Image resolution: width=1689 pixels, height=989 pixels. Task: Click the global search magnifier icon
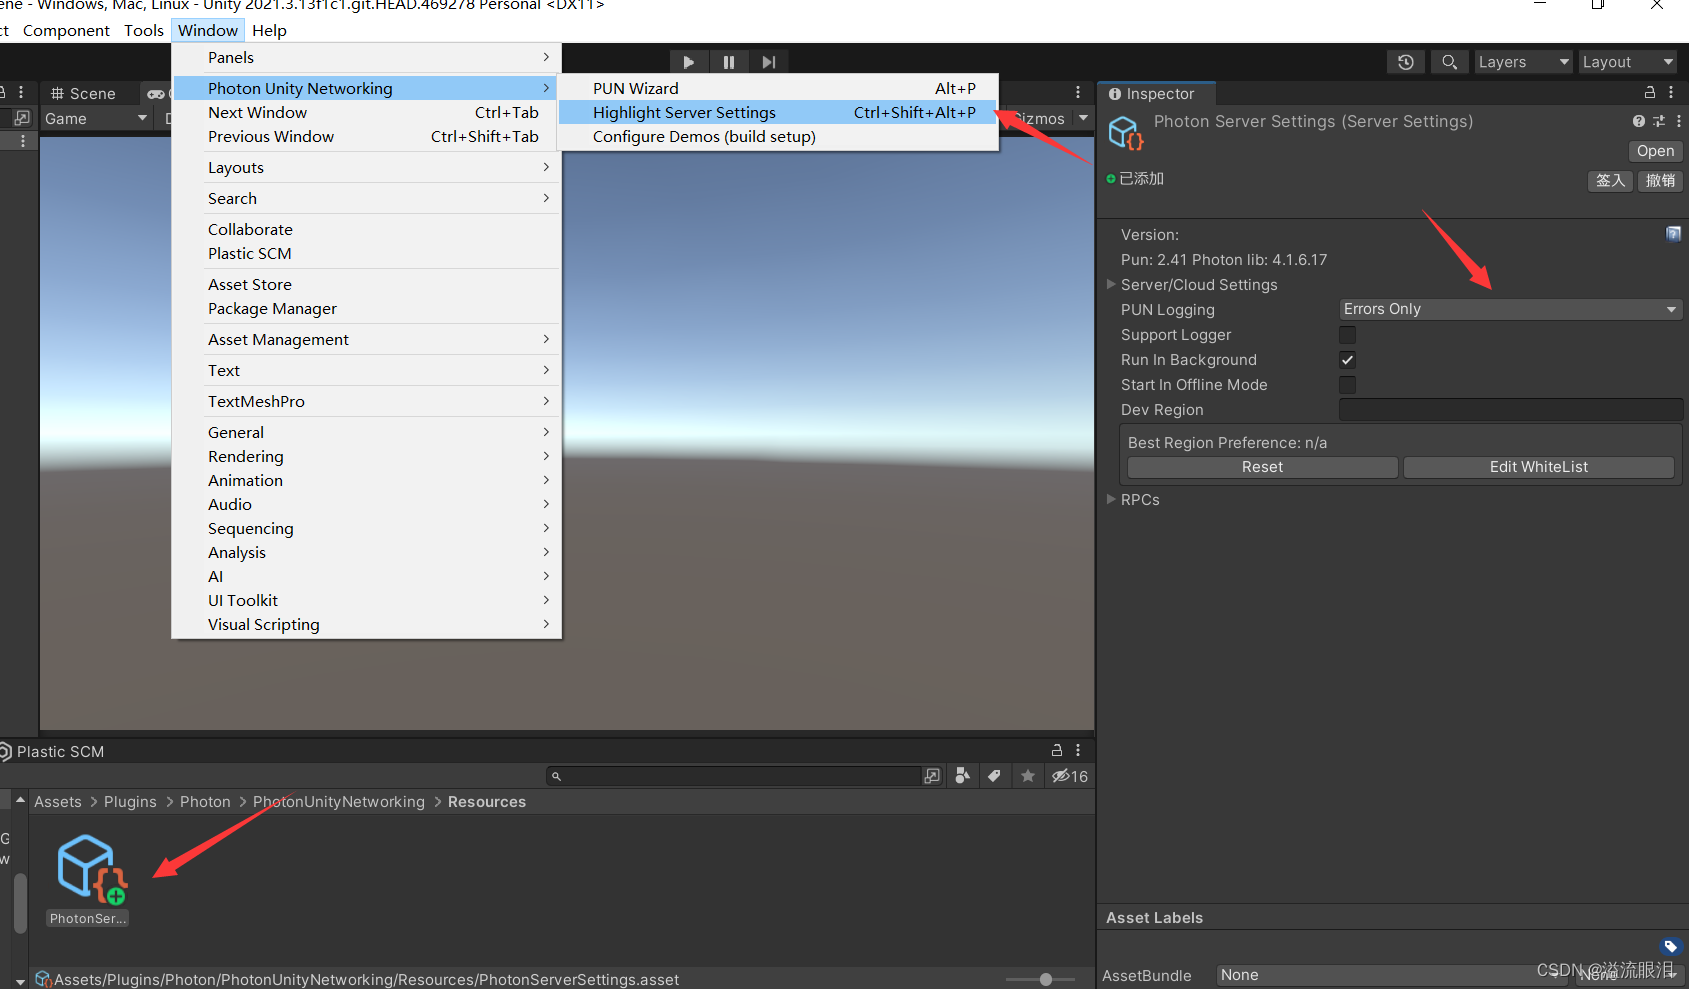click(1449, 62)
